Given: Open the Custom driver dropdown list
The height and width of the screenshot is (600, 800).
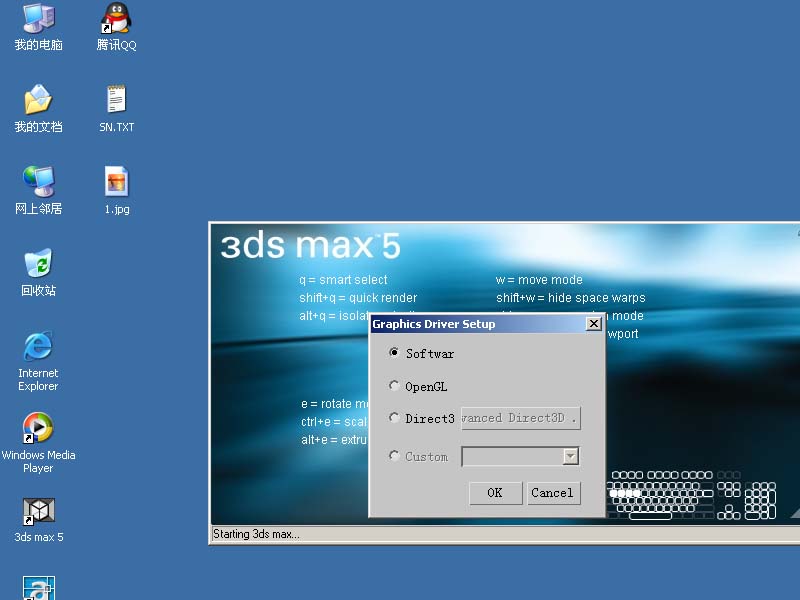Looking at the screenshot, I should (570, 456).
